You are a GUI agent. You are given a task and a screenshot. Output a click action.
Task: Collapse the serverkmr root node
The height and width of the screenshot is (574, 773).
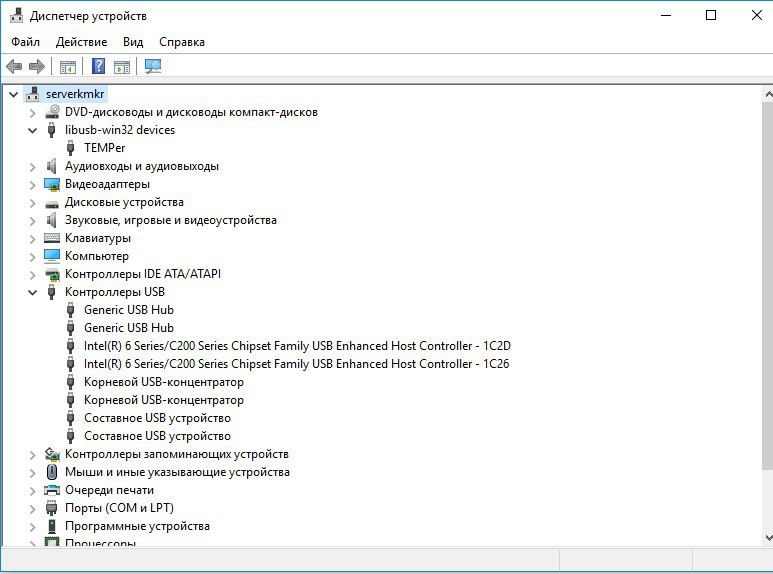14,94
